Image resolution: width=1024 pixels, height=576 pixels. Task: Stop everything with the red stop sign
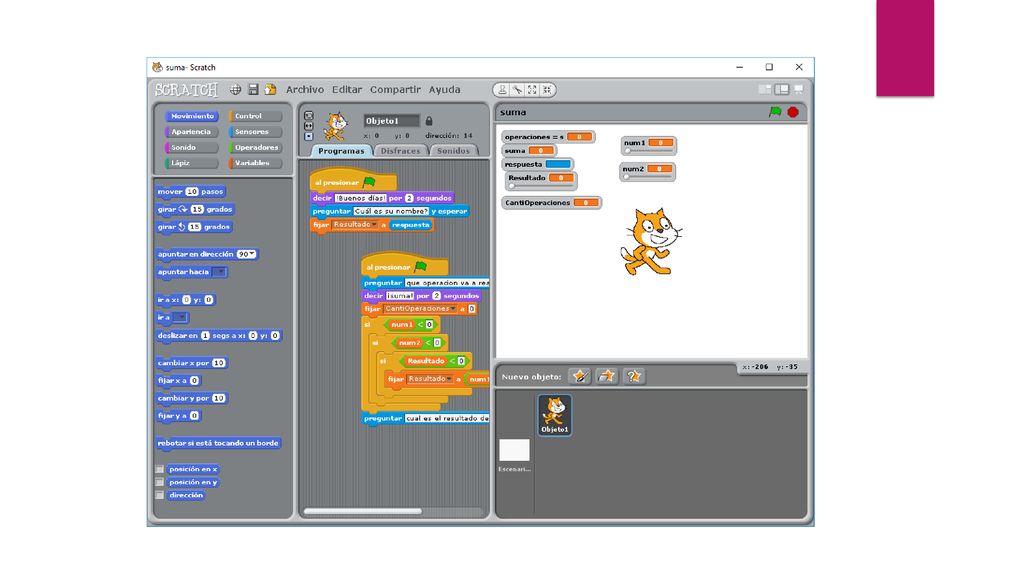coord(793,112)
